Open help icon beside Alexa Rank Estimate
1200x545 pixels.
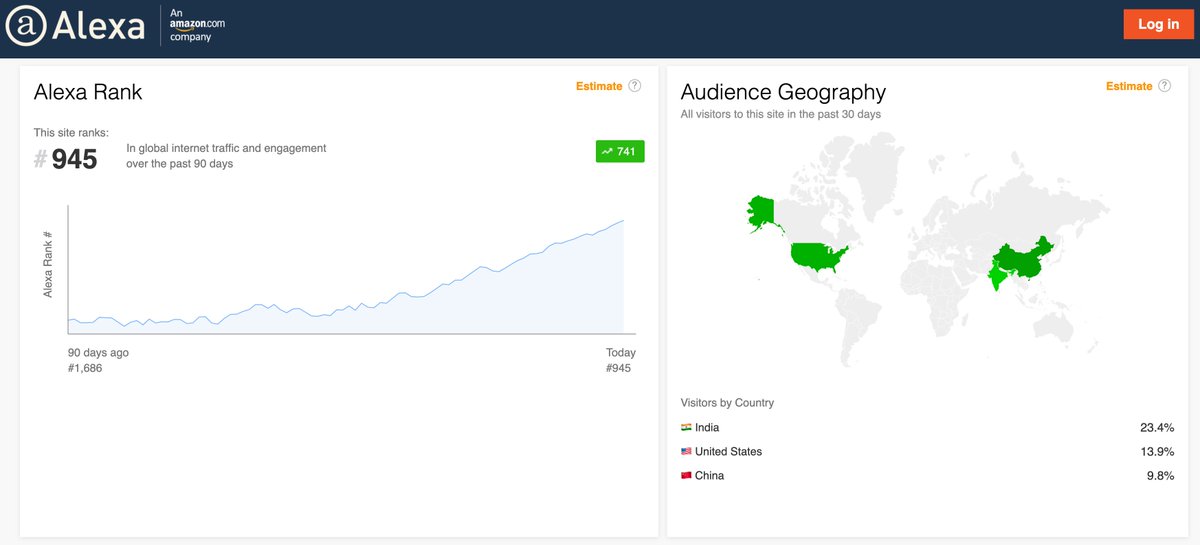[x=634, y=86]
